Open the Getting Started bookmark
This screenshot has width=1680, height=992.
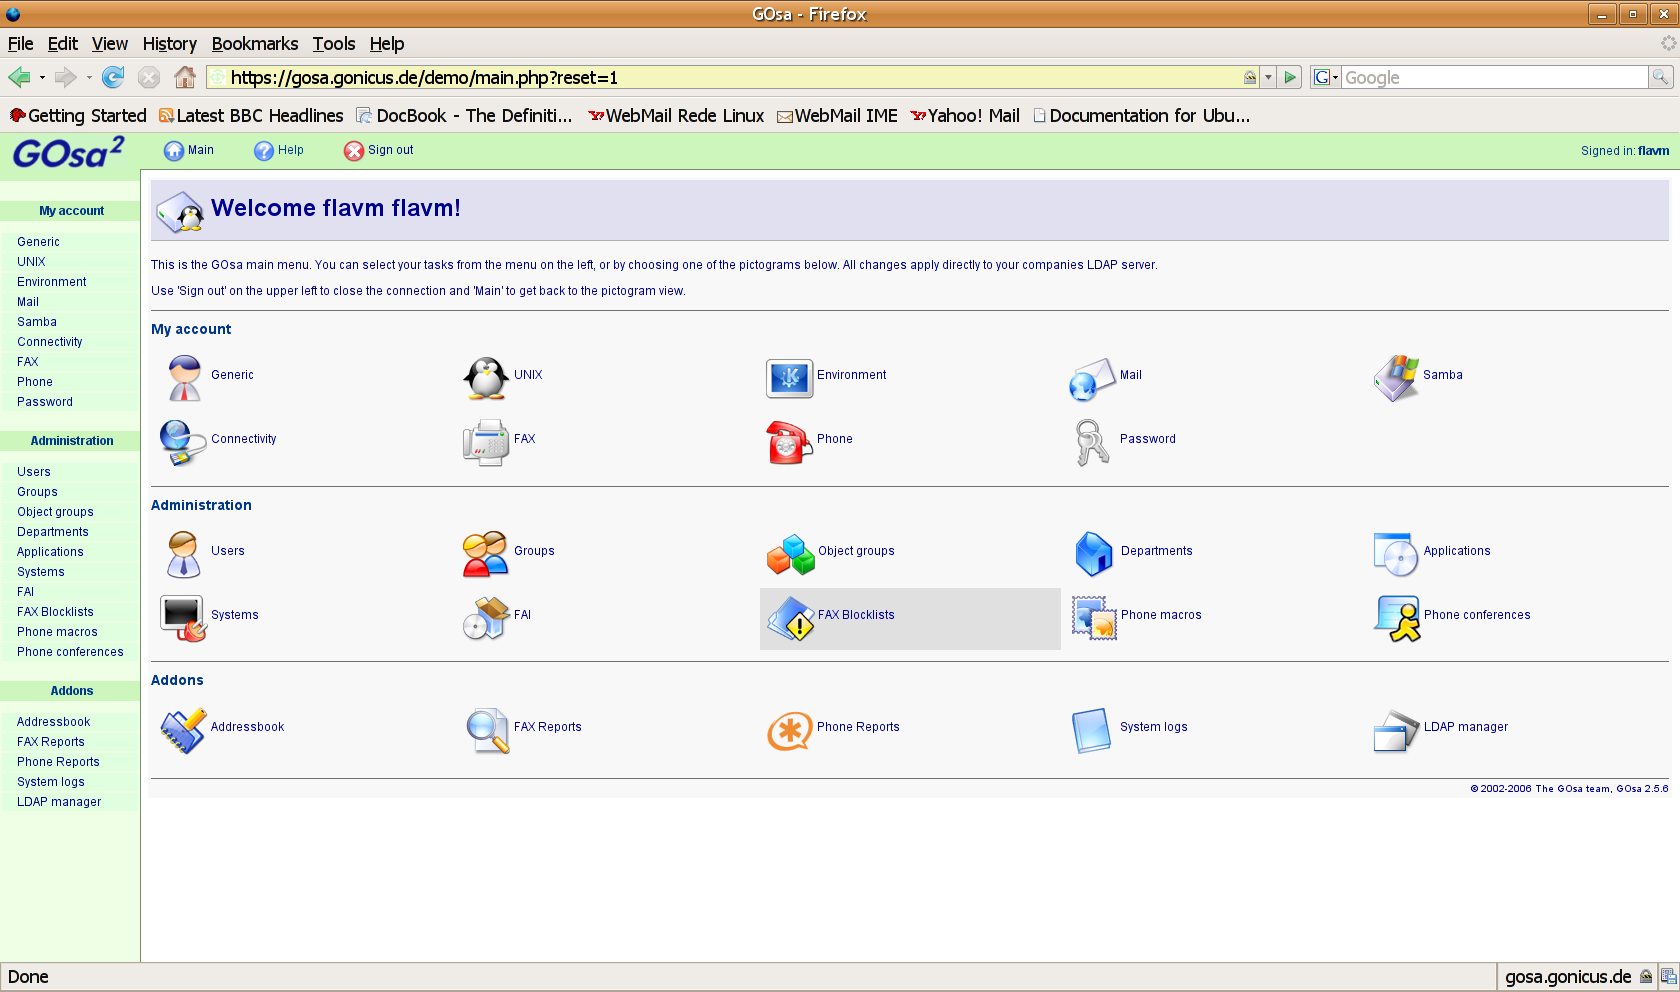point(78,116)
